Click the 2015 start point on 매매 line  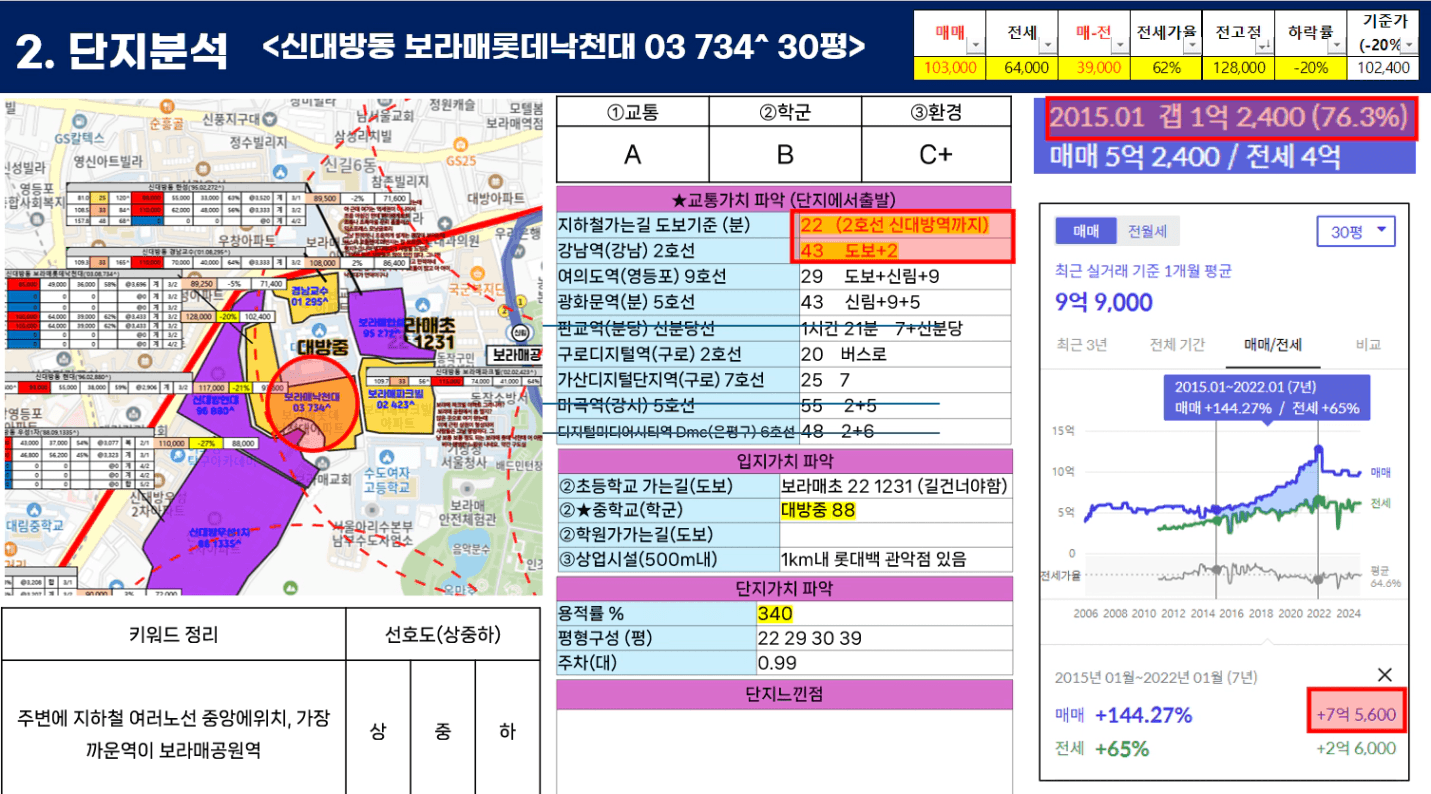point(1216,508)
